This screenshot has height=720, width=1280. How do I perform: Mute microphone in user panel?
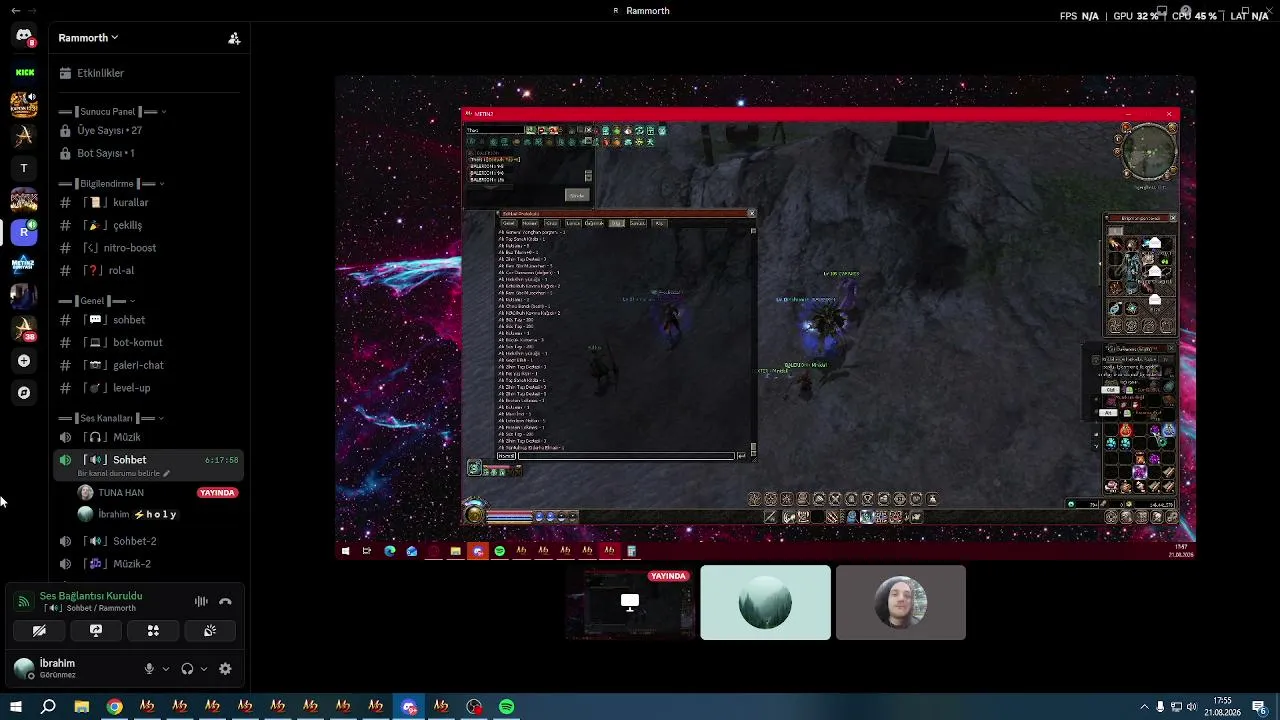click(149, 669)
